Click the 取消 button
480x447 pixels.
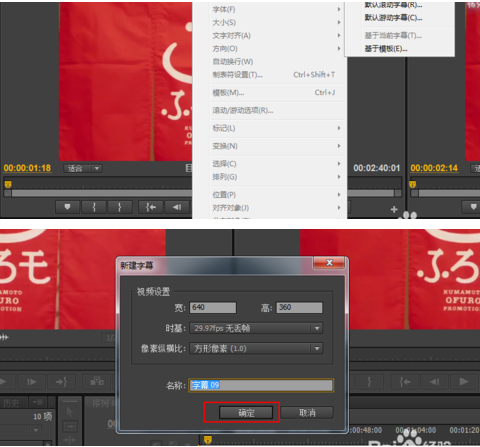(x=307, y=413)
